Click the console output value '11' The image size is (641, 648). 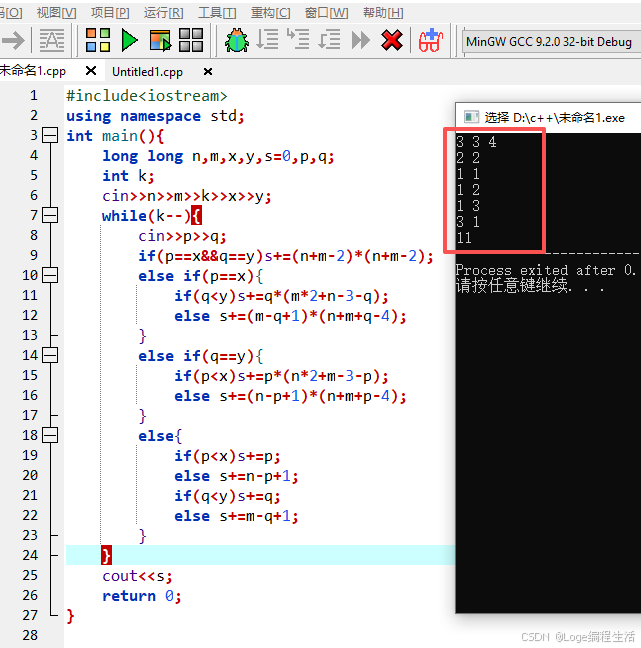464,238
